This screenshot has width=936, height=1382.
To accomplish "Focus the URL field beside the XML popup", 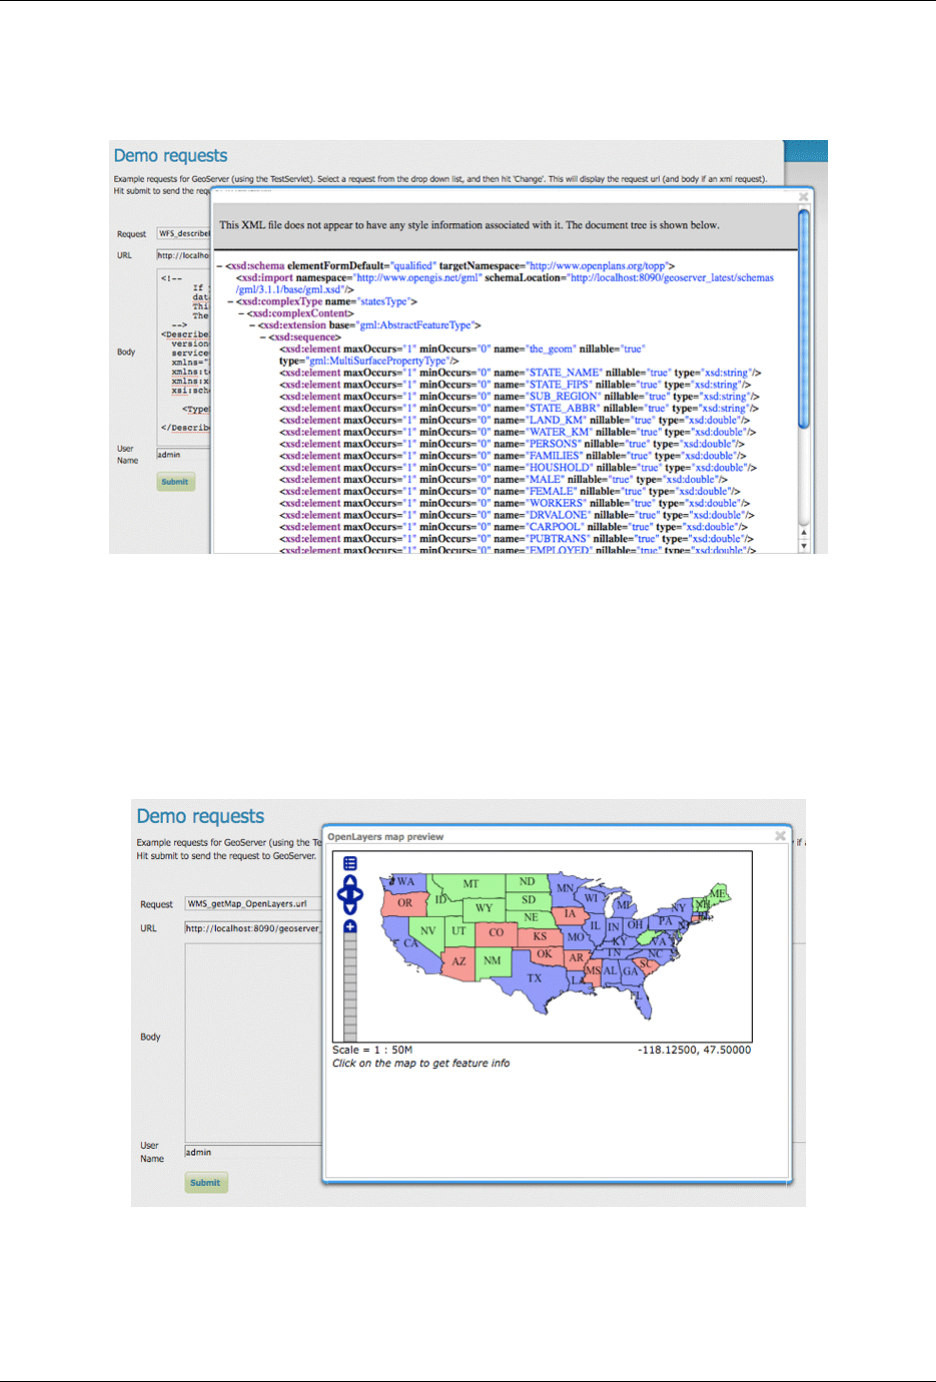I will pyautogui.click(x=183, y=255).
